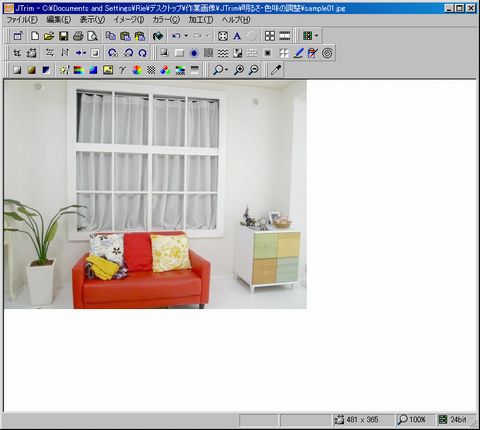Select the eyedropper color picker tool

(276, 70)
